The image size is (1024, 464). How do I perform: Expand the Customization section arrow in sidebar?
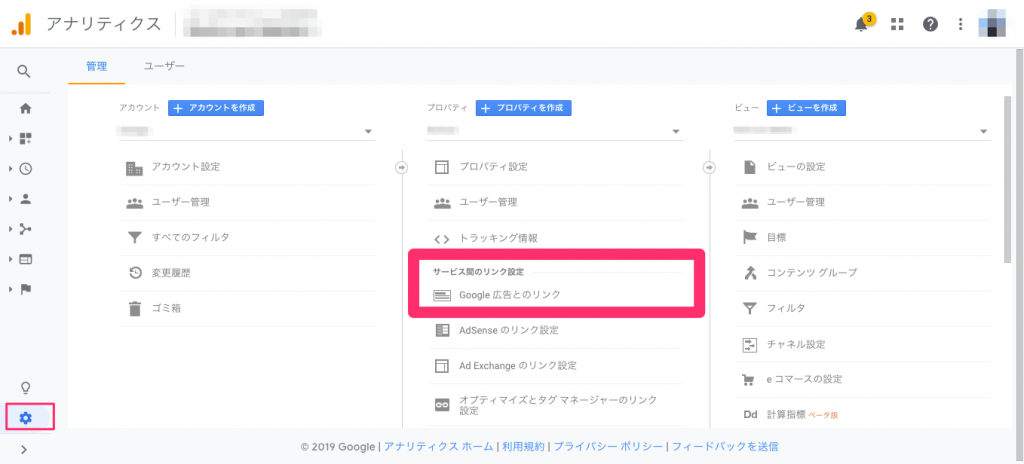tap(10, 139)
